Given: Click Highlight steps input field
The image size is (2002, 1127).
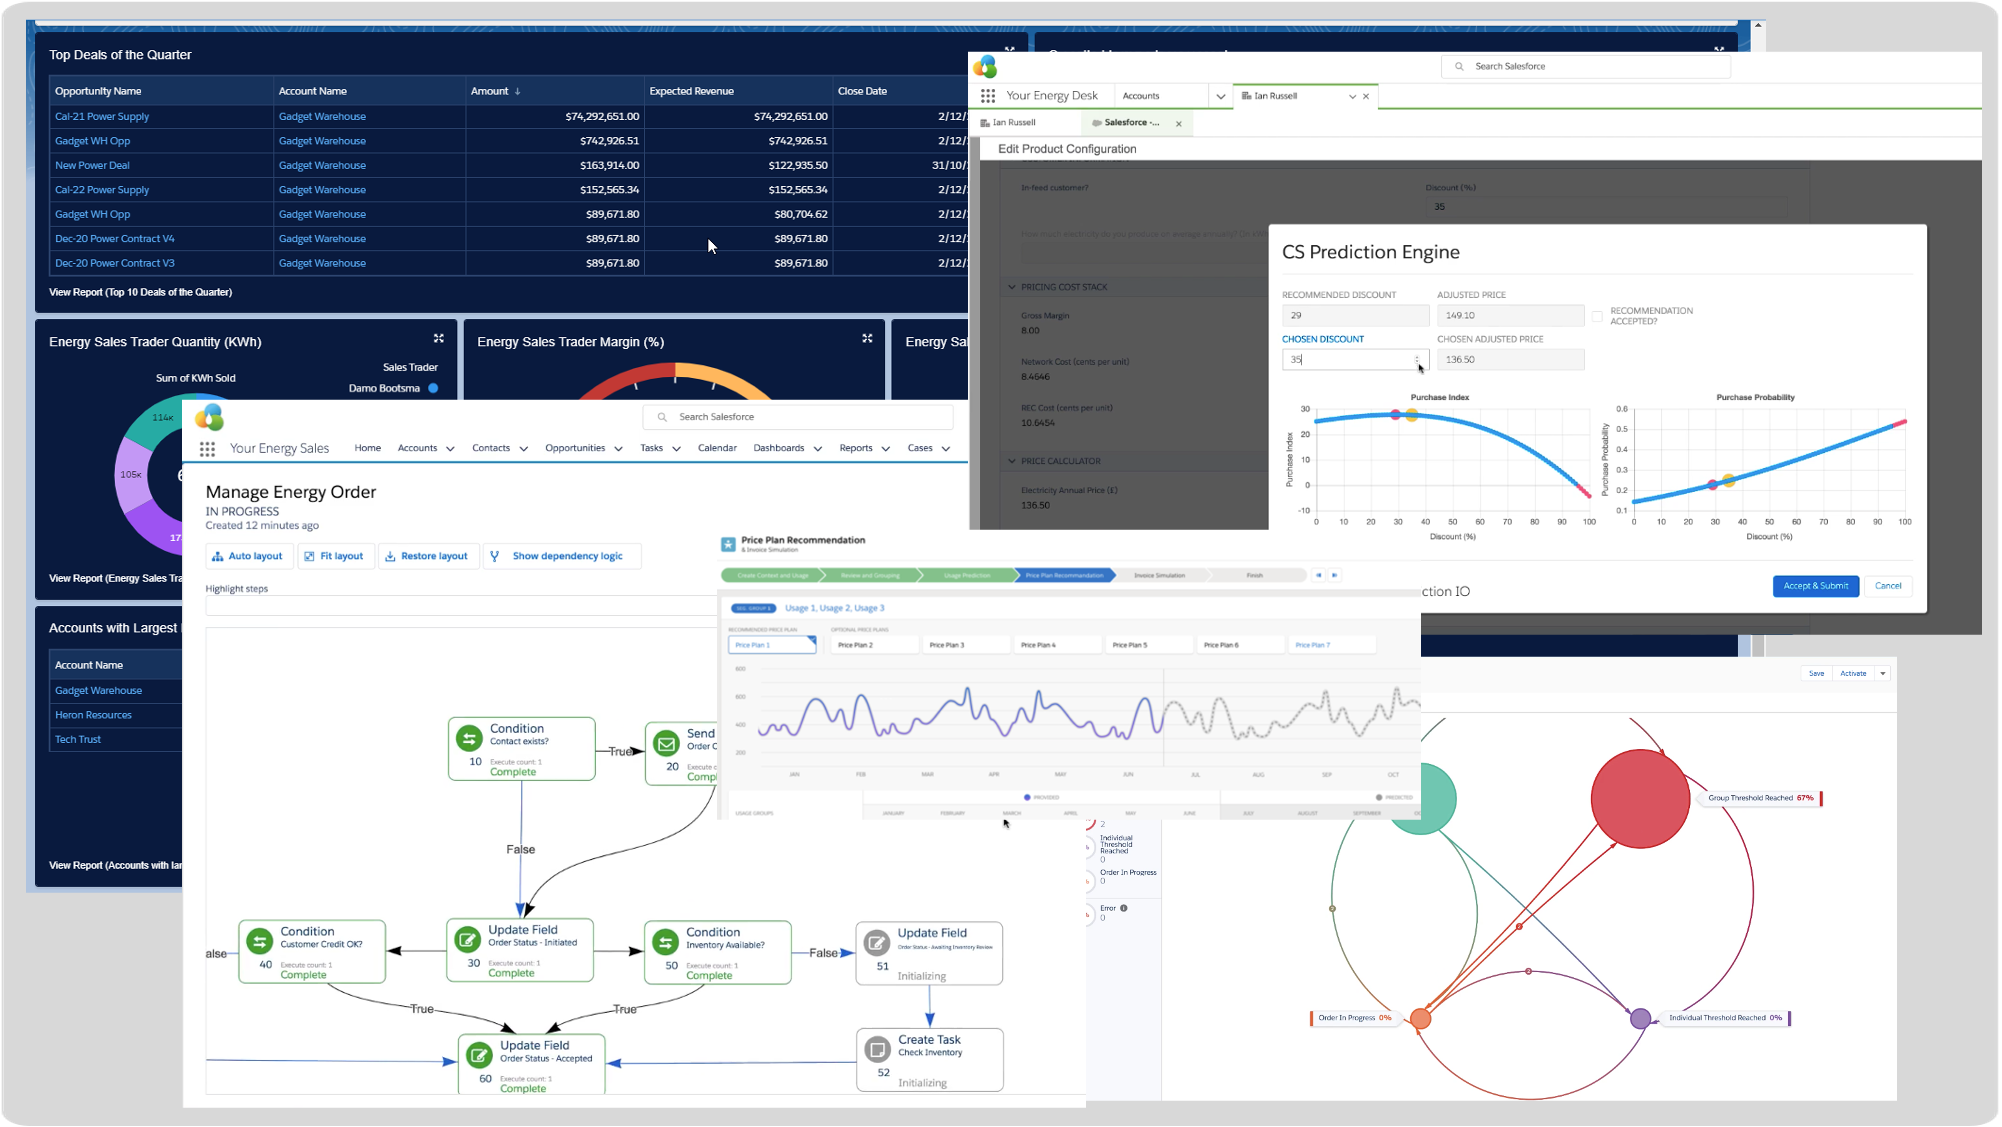Looking at the screenshot, I should tap(460, 605).
